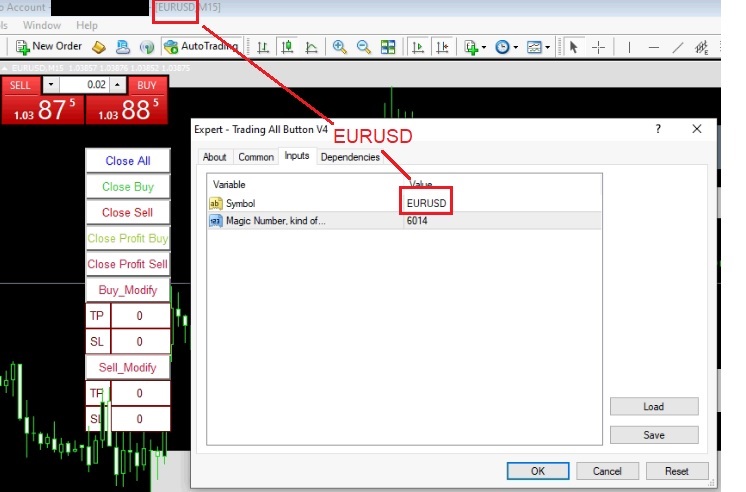Zoom out on the chart
The height and width of the screenshot is (492, 746).
(363, 47)
